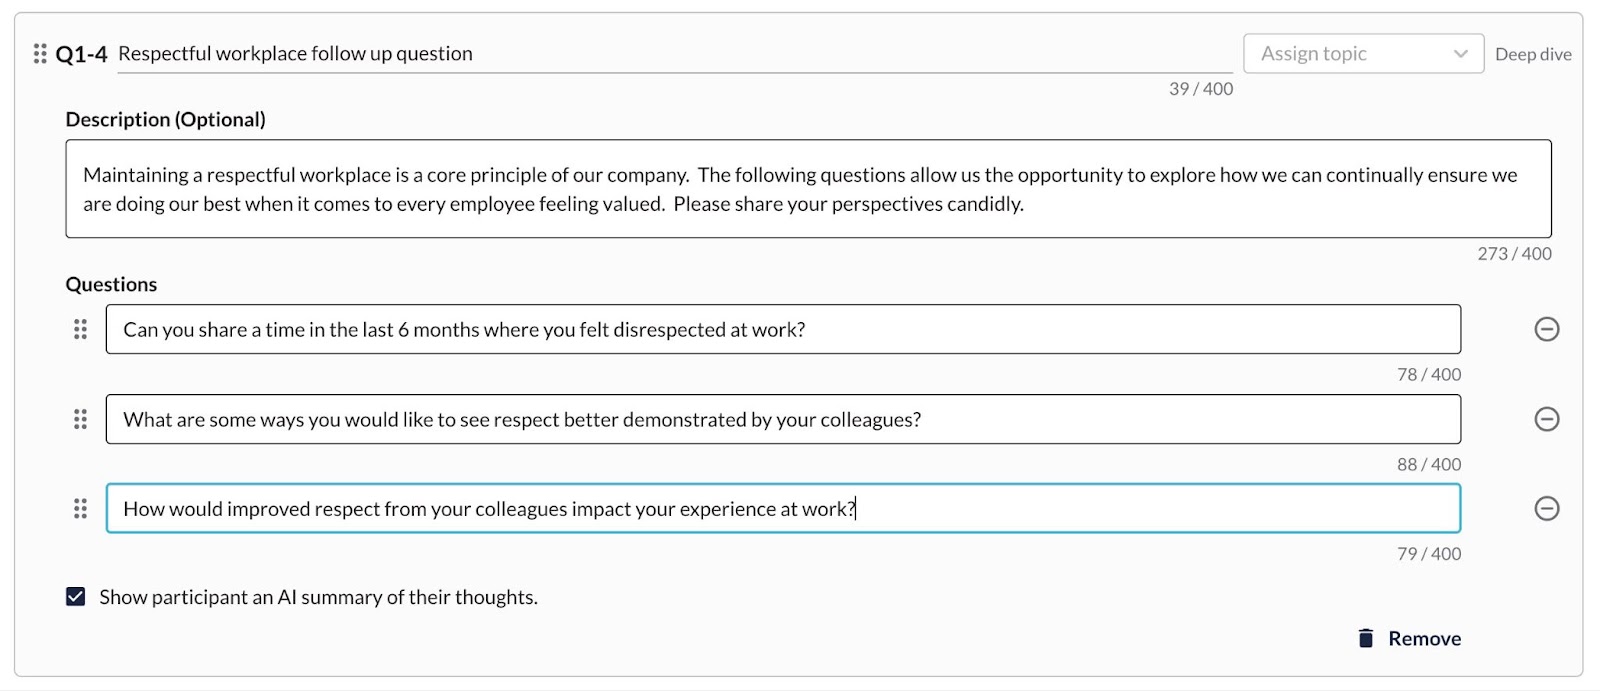Click the trash can icon
The height and width of the screenshot is (691, 1600).
click(x=1365, y=638)
